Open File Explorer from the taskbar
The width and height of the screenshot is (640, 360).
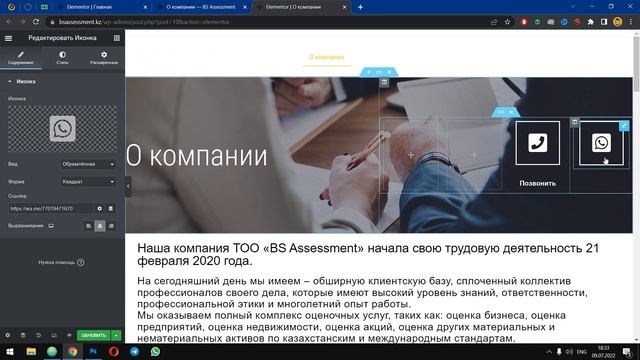[31, 351]
